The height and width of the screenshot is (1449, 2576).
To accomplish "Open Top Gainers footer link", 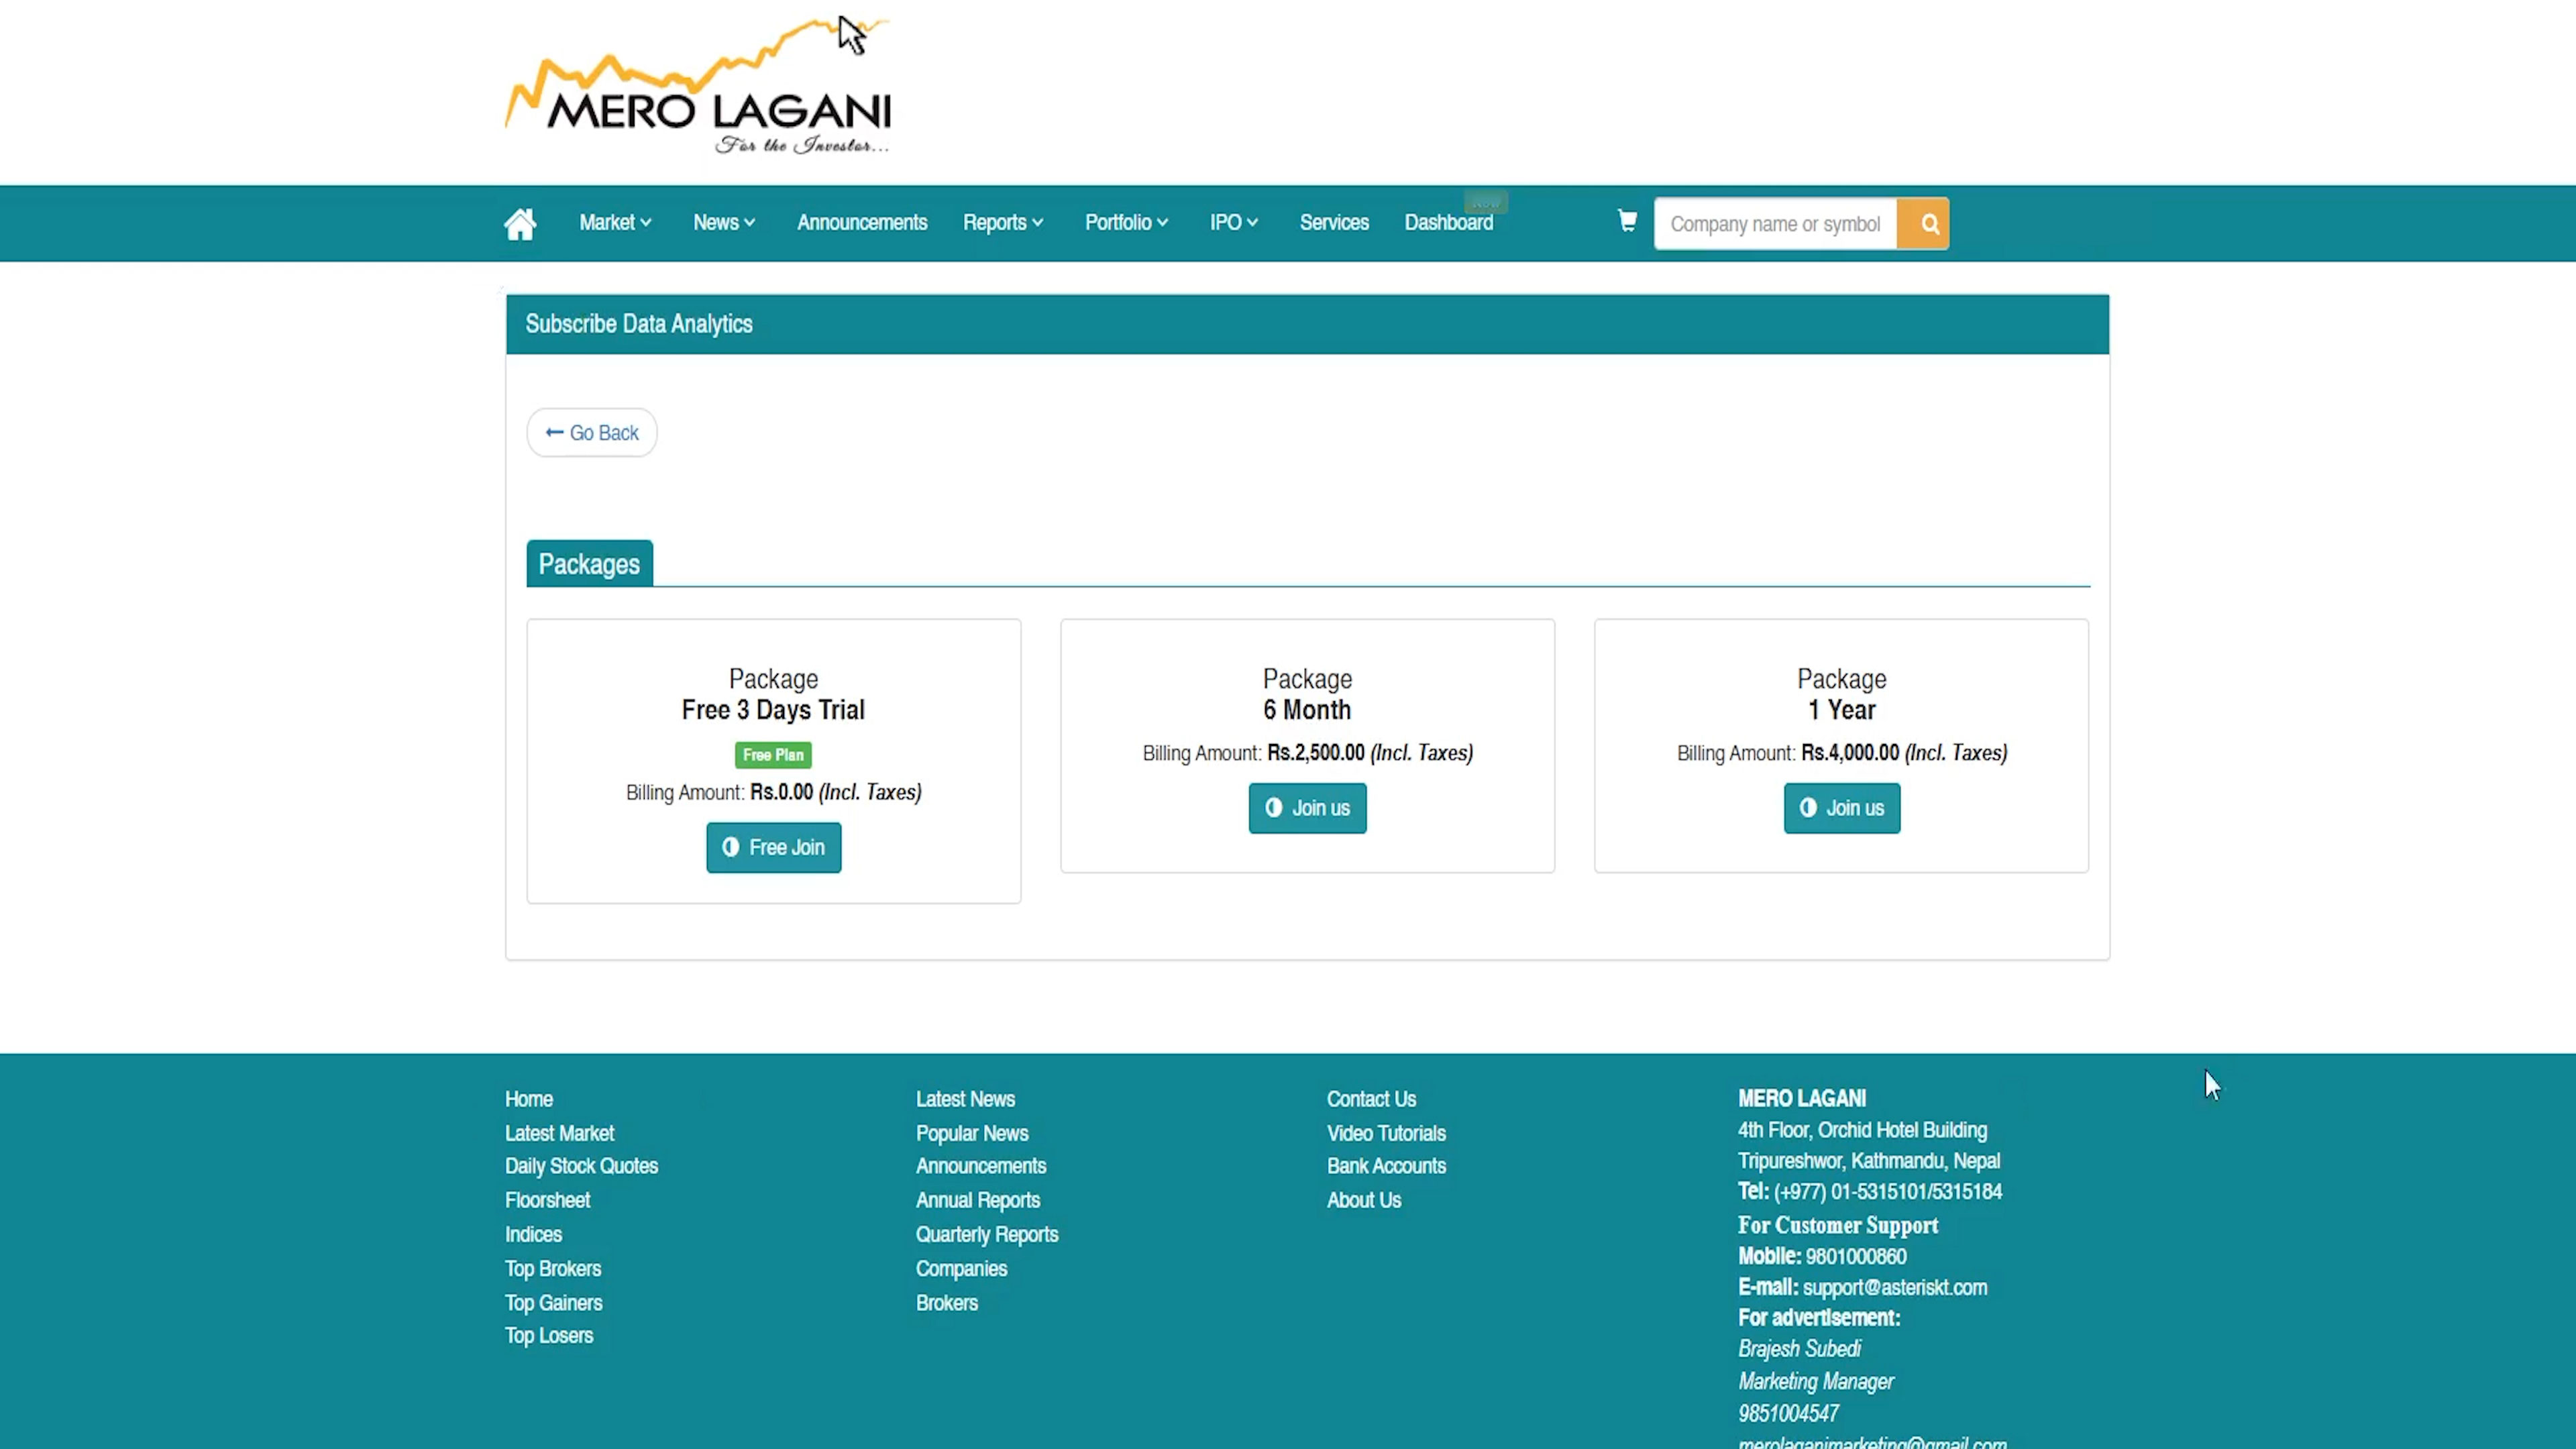I will point(553,1303).
